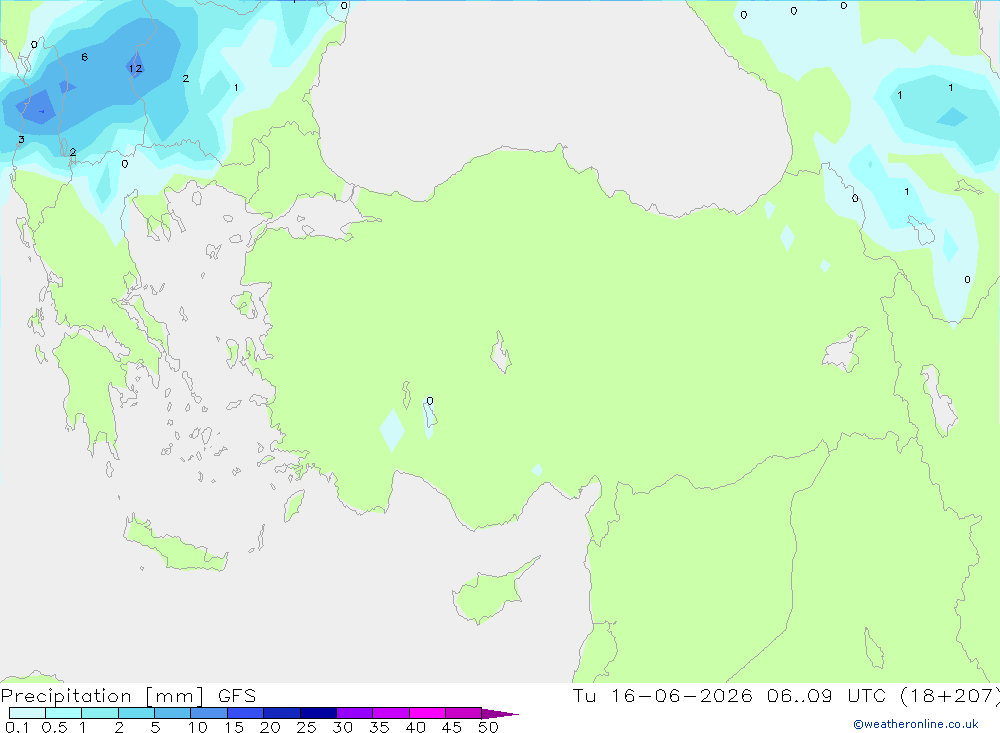The width and height of the screenshot is (1000, 733).
Task: Click the '25' legend scale label
Action: [x=306, y=727]
